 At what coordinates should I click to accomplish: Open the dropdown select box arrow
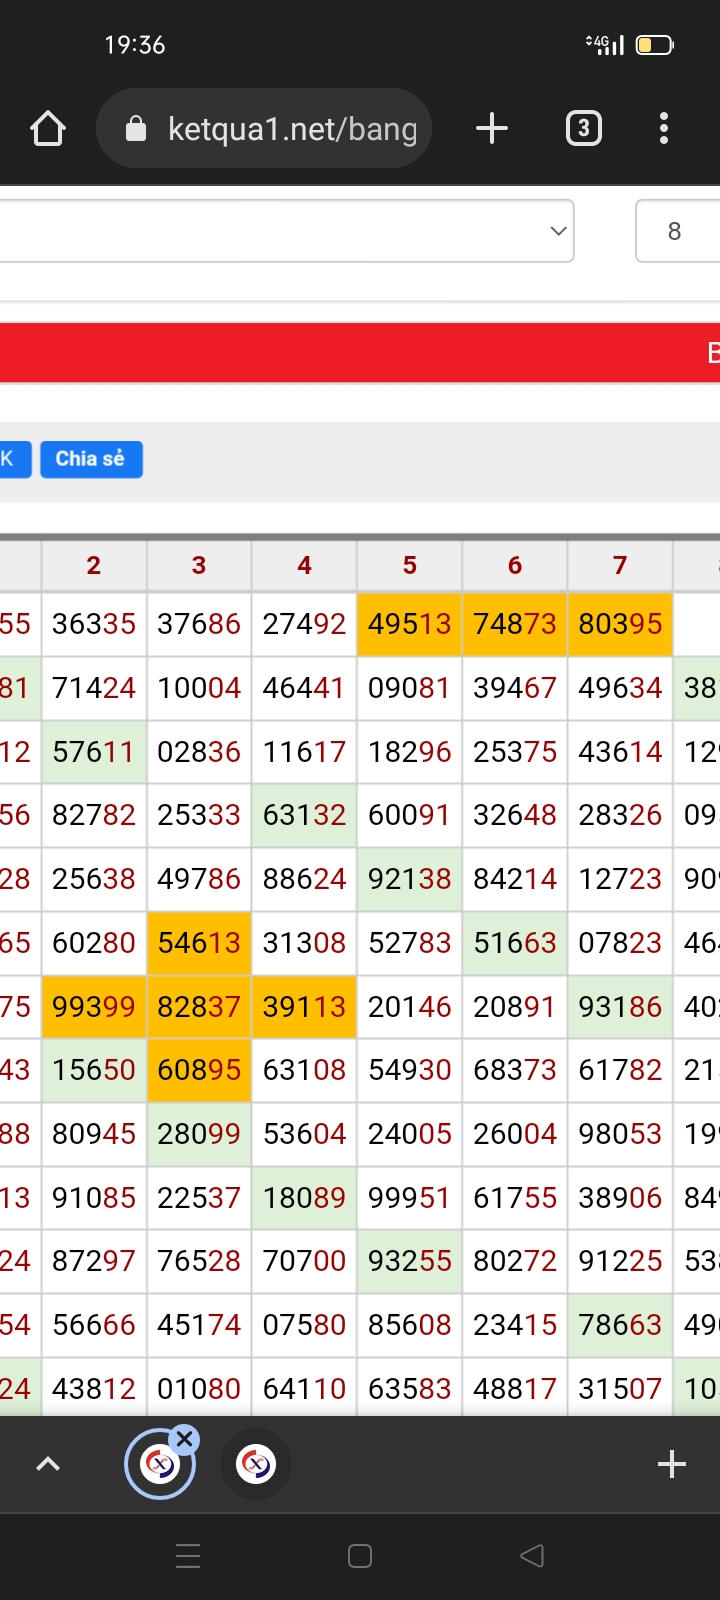[x=558, y=231]
